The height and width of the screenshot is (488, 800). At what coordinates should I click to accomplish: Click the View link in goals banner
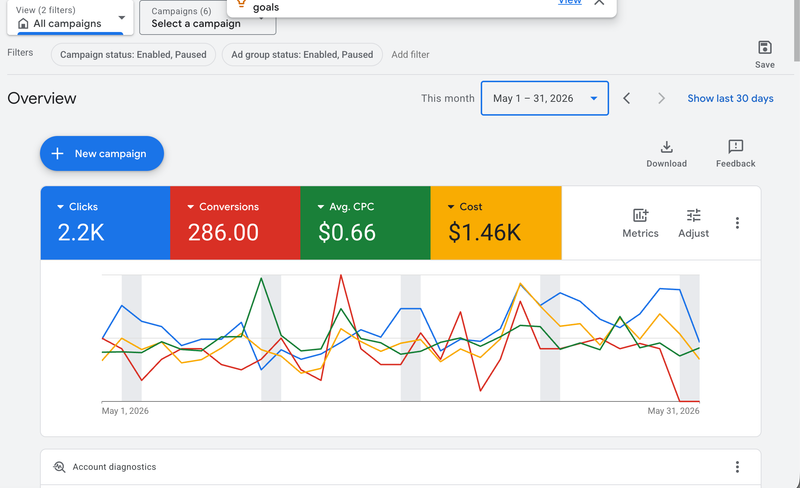(569, 2)
